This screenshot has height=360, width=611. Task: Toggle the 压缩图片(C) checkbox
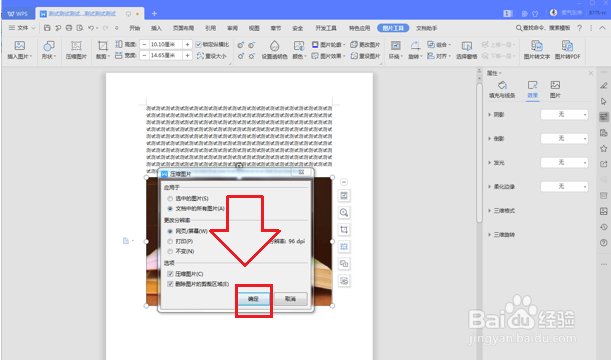point(170,274)
